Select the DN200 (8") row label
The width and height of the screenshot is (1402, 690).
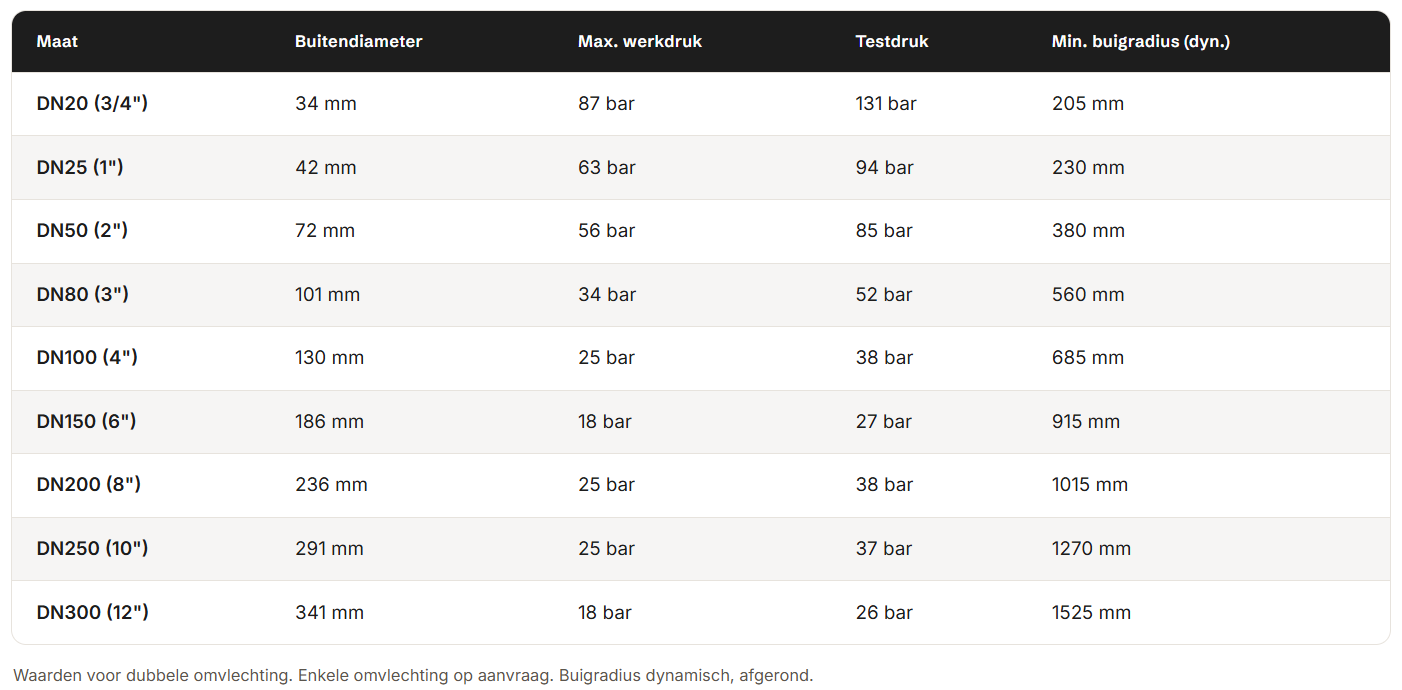[89, 485]
